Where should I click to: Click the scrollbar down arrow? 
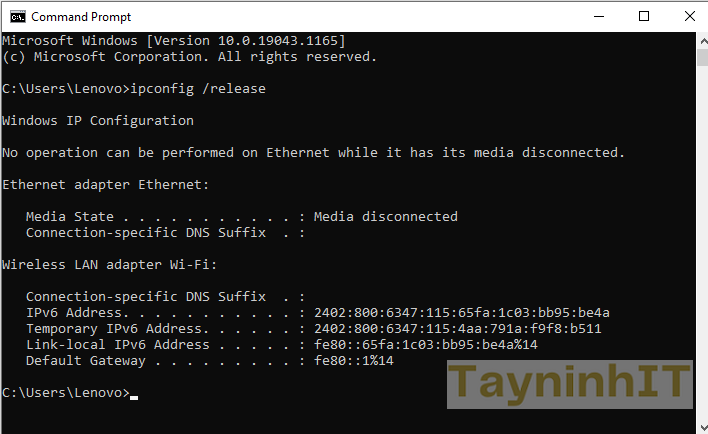[699, 425]
